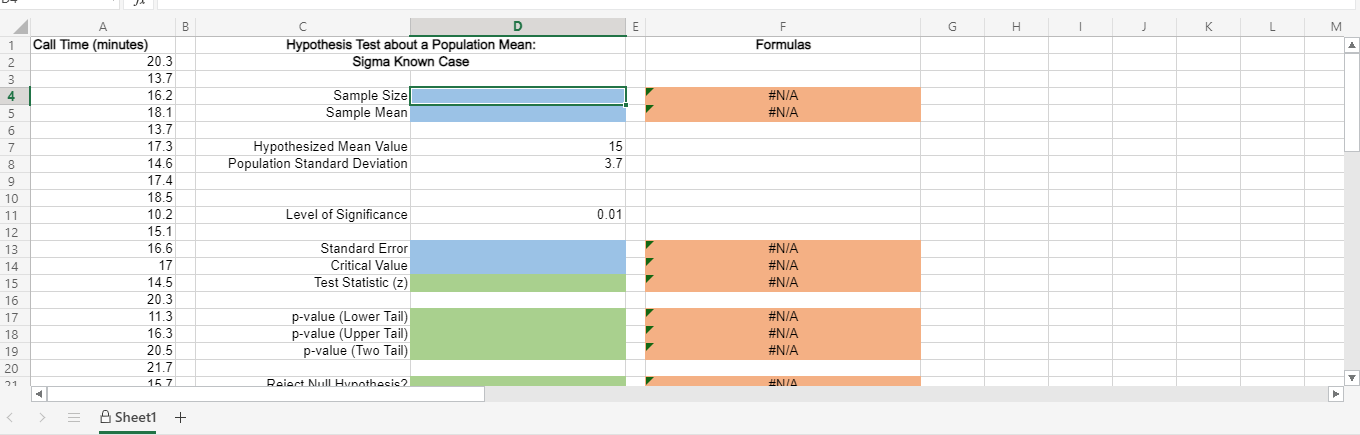
Task: Click the p-value (Upper Tail) green cell
Action: point(518,334)
